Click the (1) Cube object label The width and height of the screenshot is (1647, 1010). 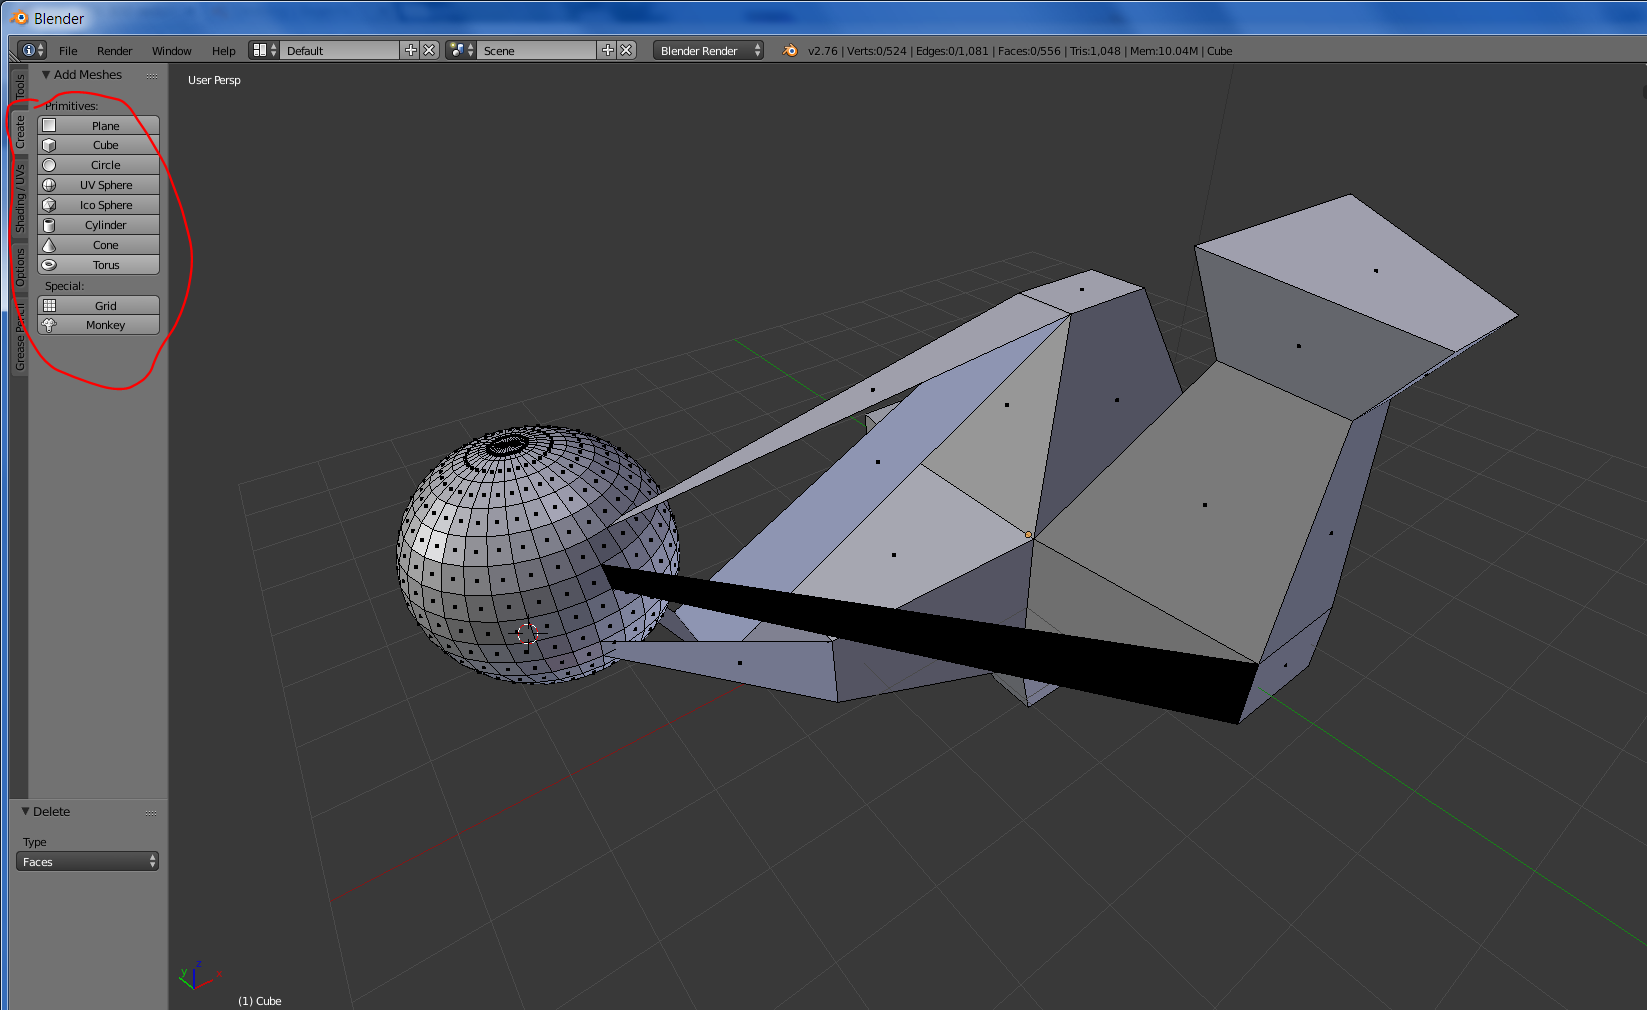click(260, 1001)
